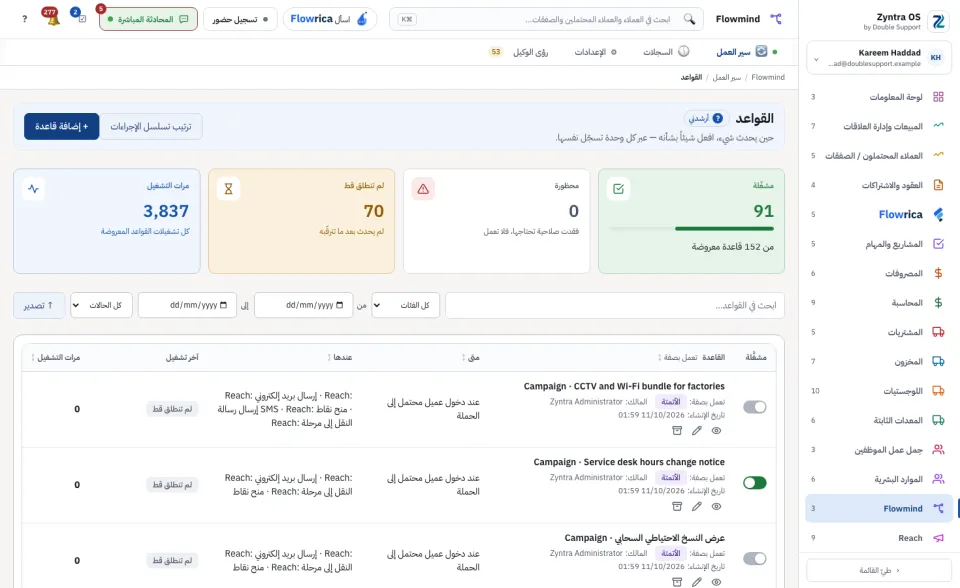Screen dimensions: 960x588
Task: Click the Zyntra OS logo icon
Action: pyautogui.click(x=938, y=21)
